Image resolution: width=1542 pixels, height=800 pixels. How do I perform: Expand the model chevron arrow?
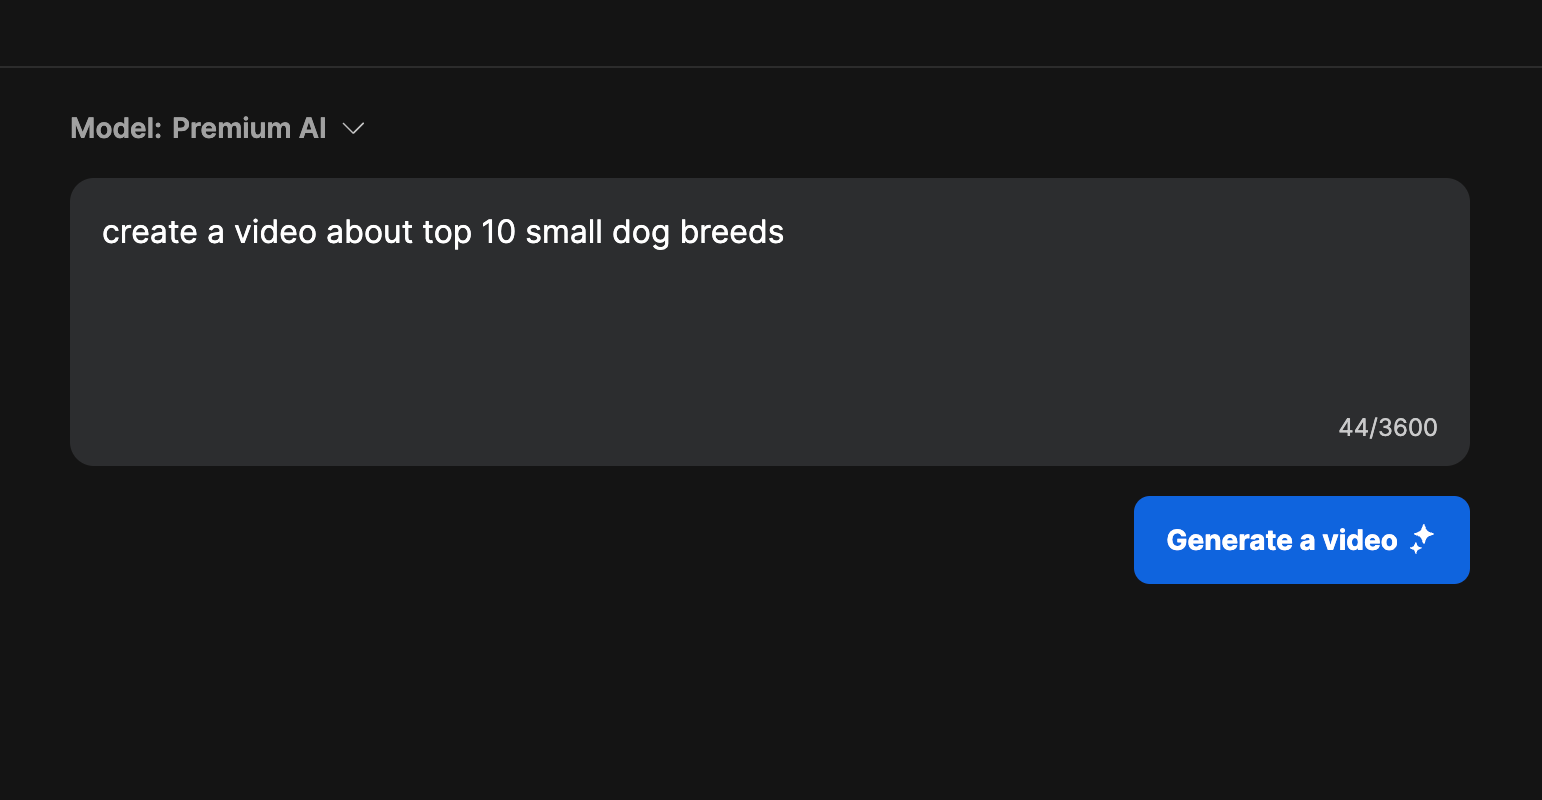tap(353, 129)
